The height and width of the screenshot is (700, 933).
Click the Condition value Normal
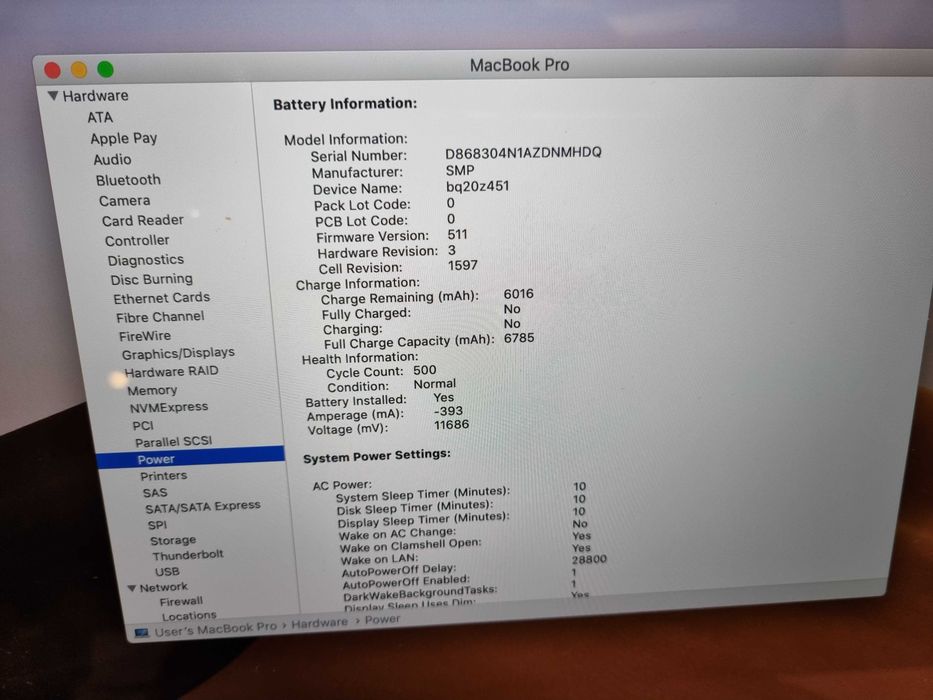(x=435, y=384)
